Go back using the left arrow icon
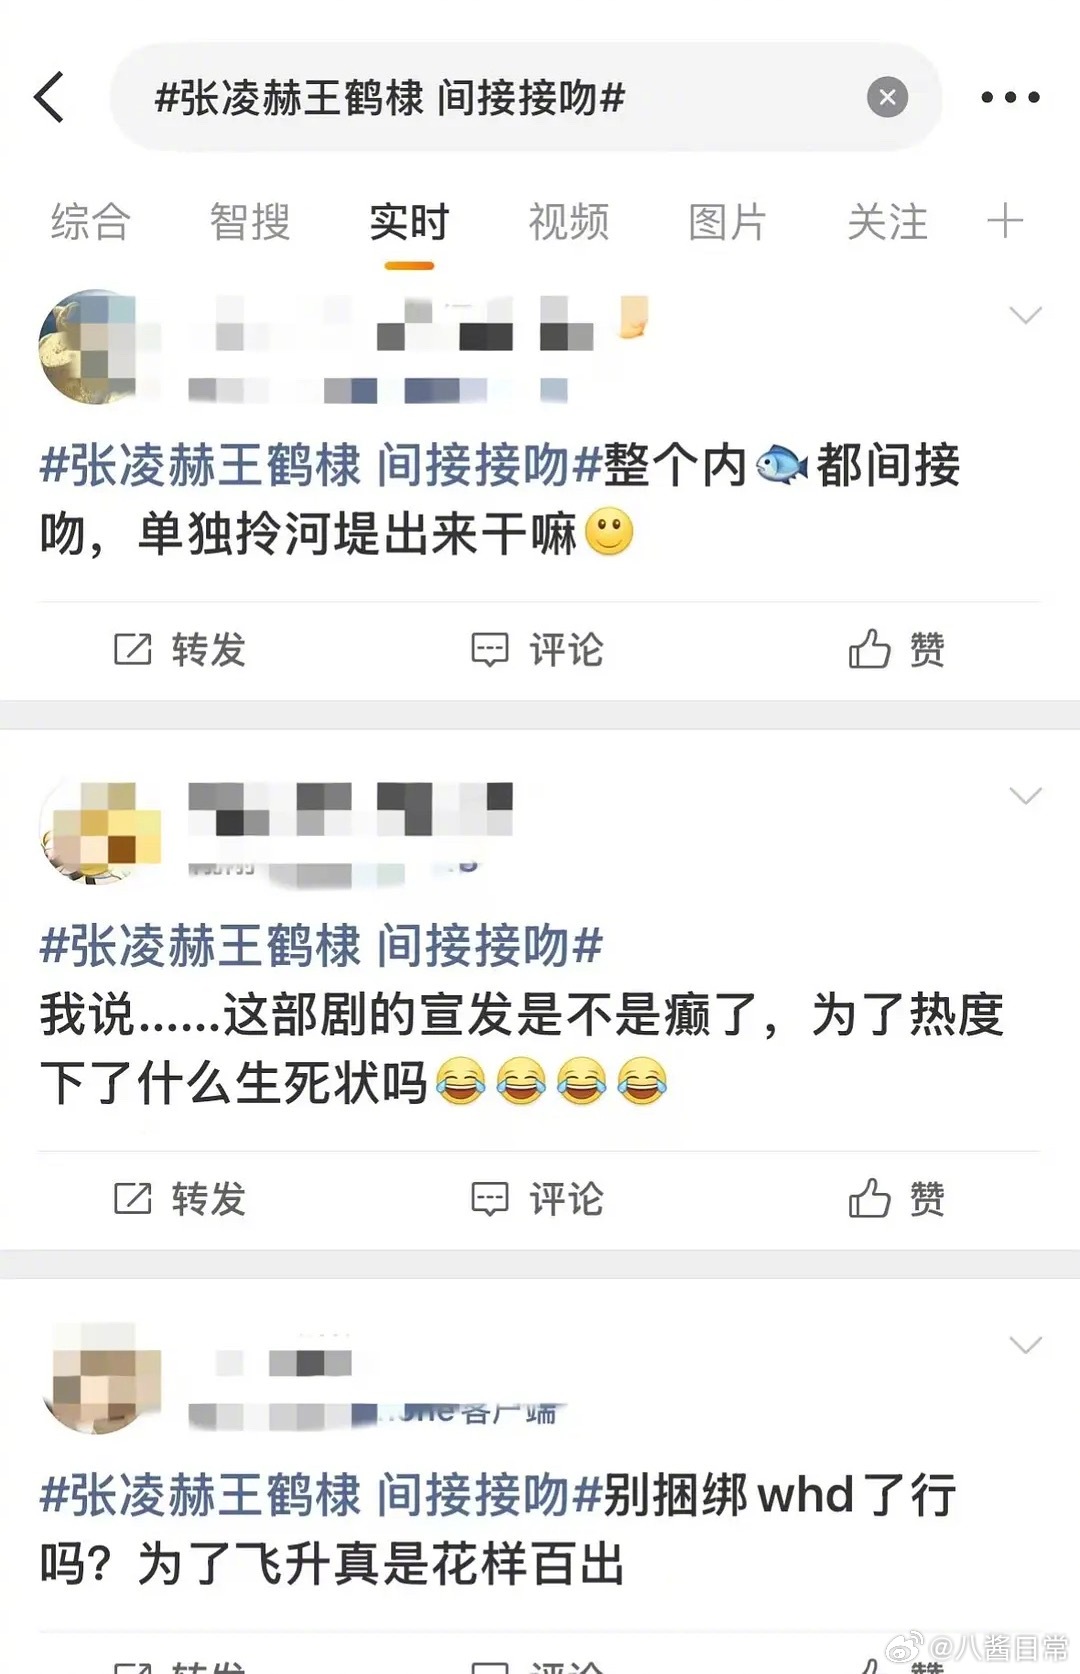 click(x=49, y=97)
